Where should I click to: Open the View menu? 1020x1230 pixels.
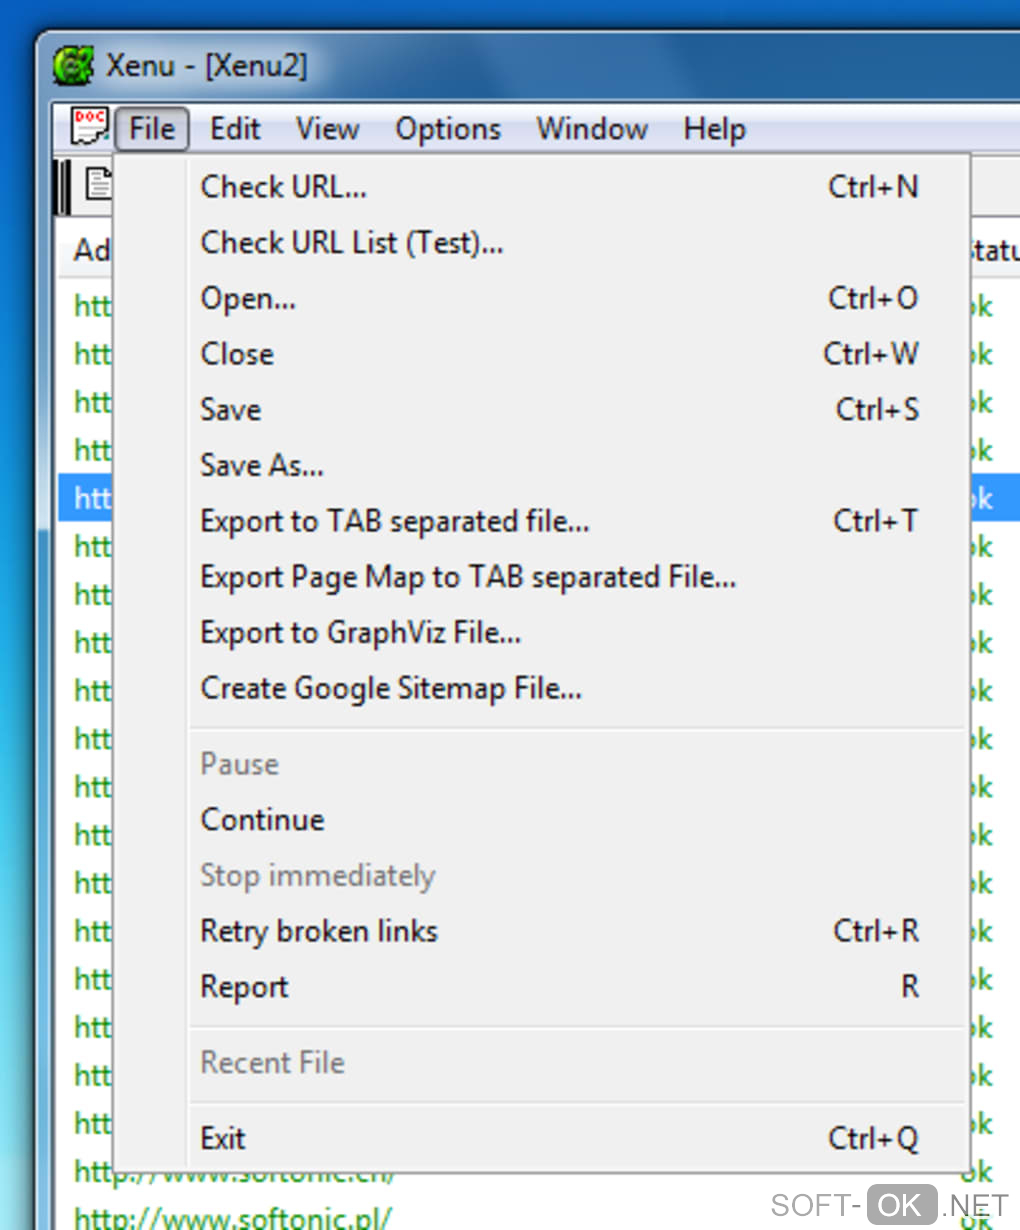[x=327, y=129]
